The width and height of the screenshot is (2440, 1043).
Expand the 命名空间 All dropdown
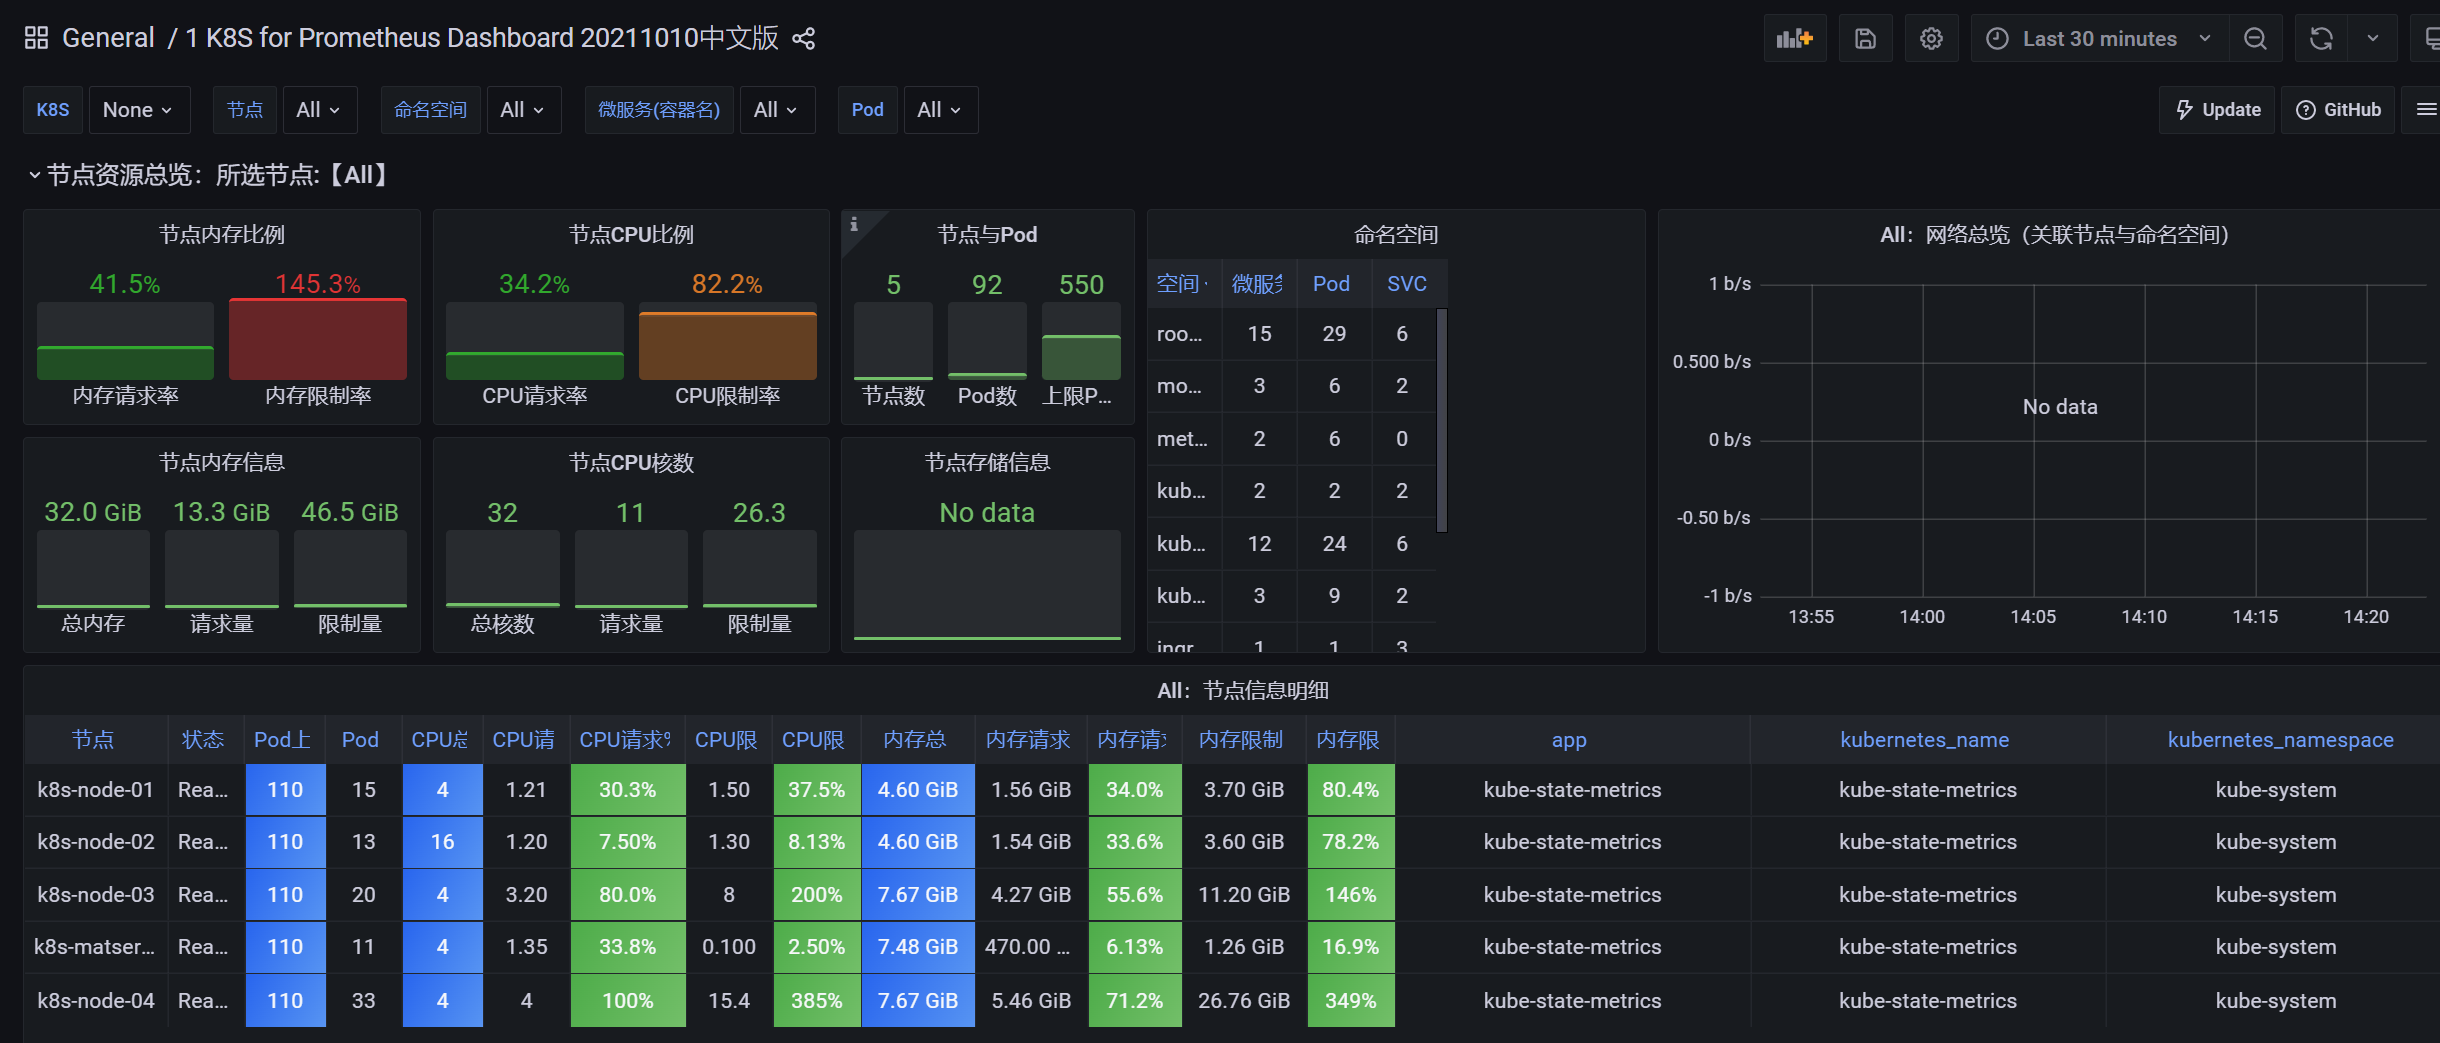(523, 110)
